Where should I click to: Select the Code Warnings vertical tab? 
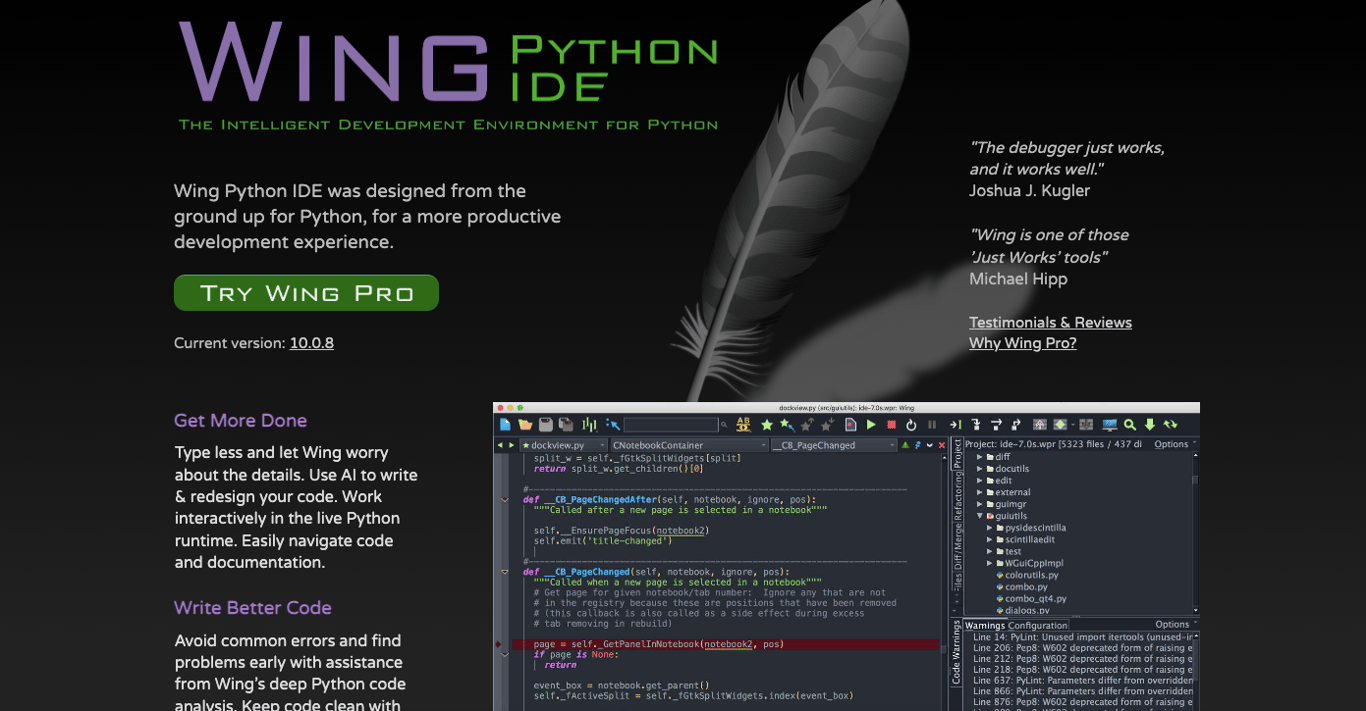click(x=957, y=653)
